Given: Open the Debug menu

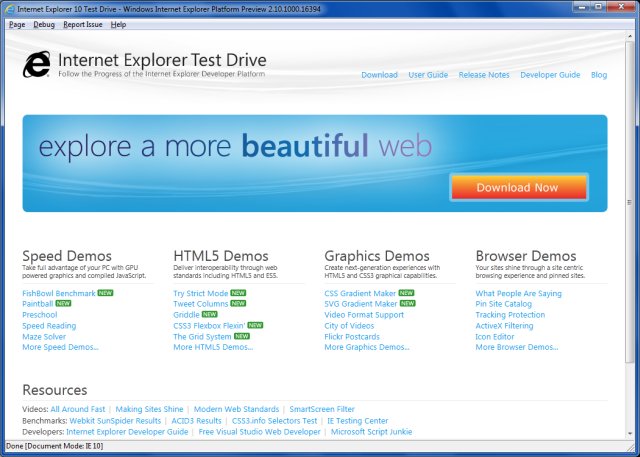Looking at the screenshot, I should [x=44, y=24].
